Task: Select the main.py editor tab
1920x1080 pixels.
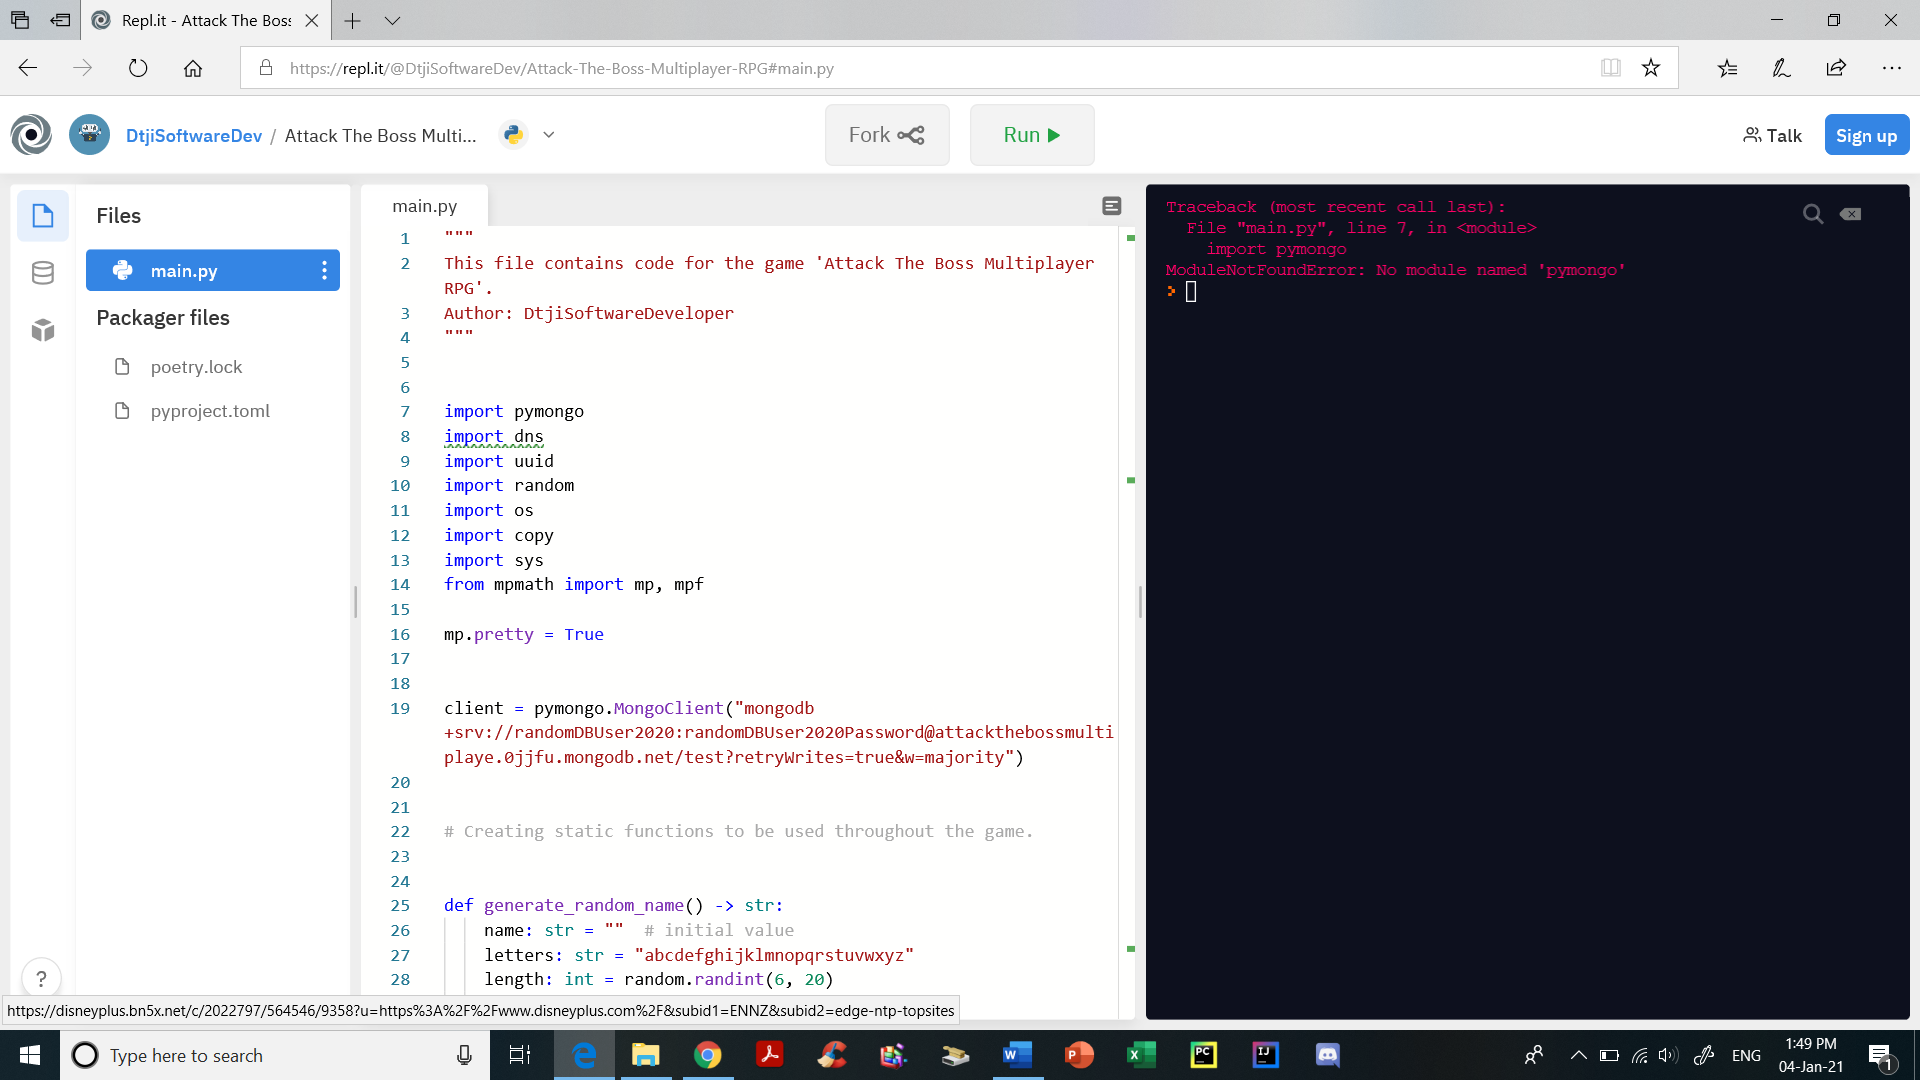Action: (x=424, y=206)
